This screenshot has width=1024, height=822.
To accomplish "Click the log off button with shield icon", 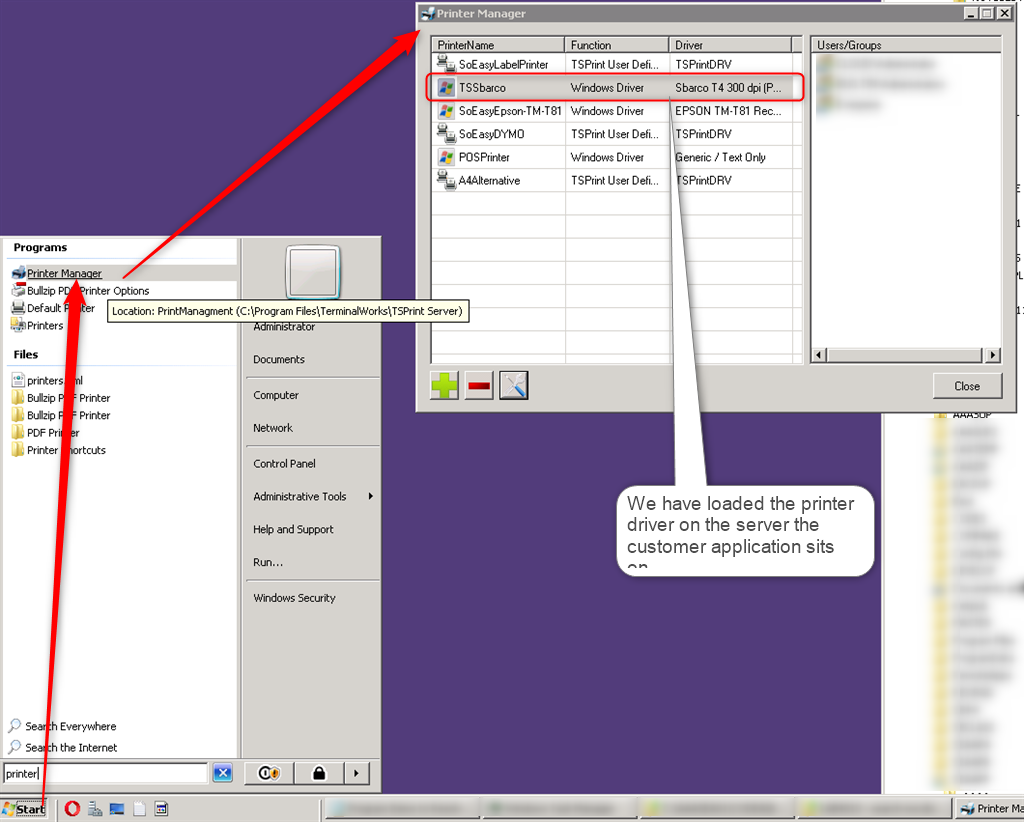I will (x=269, y=773).
